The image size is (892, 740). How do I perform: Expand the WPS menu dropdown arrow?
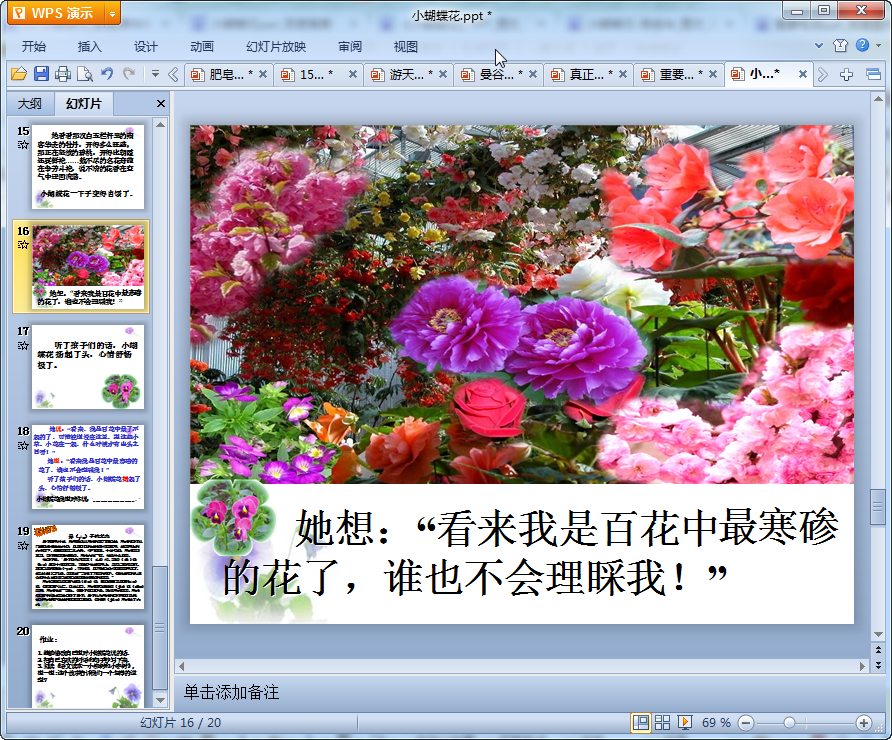[113, 14]
